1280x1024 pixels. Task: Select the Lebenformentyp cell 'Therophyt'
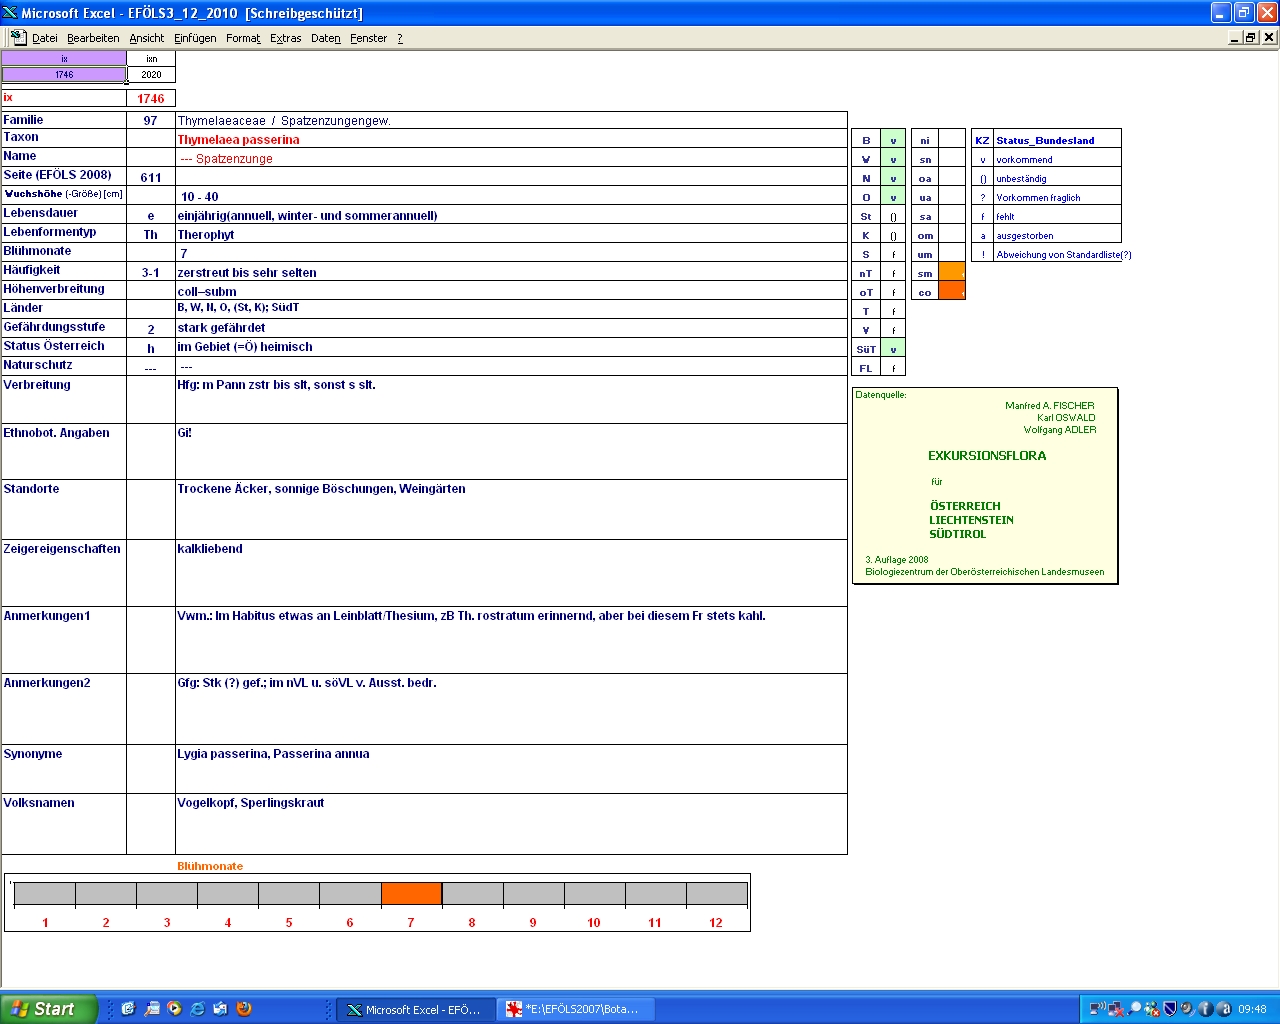[x=511, y=234]
